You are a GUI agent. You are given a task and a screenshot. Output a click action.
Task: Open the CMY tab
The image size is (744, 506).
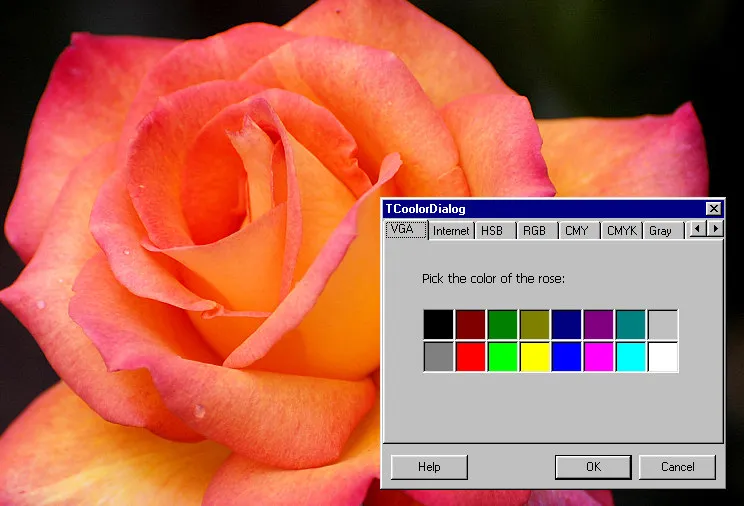tap(579, 231)
